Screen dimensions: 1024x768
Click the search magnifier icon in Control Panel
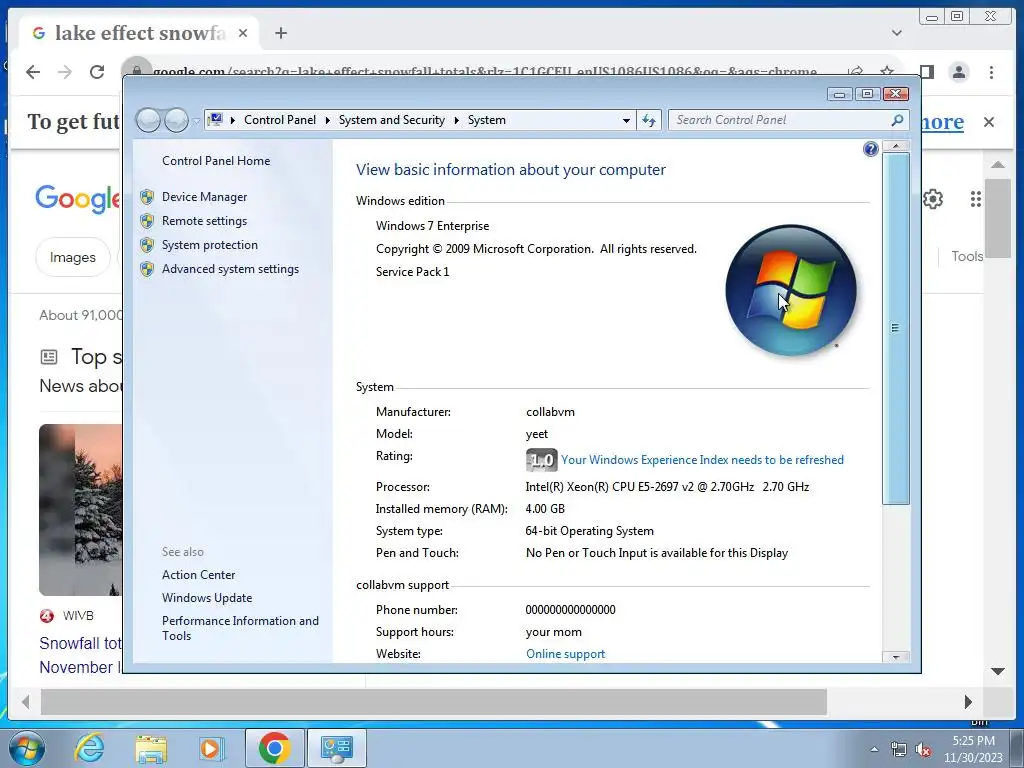[897, 120]
